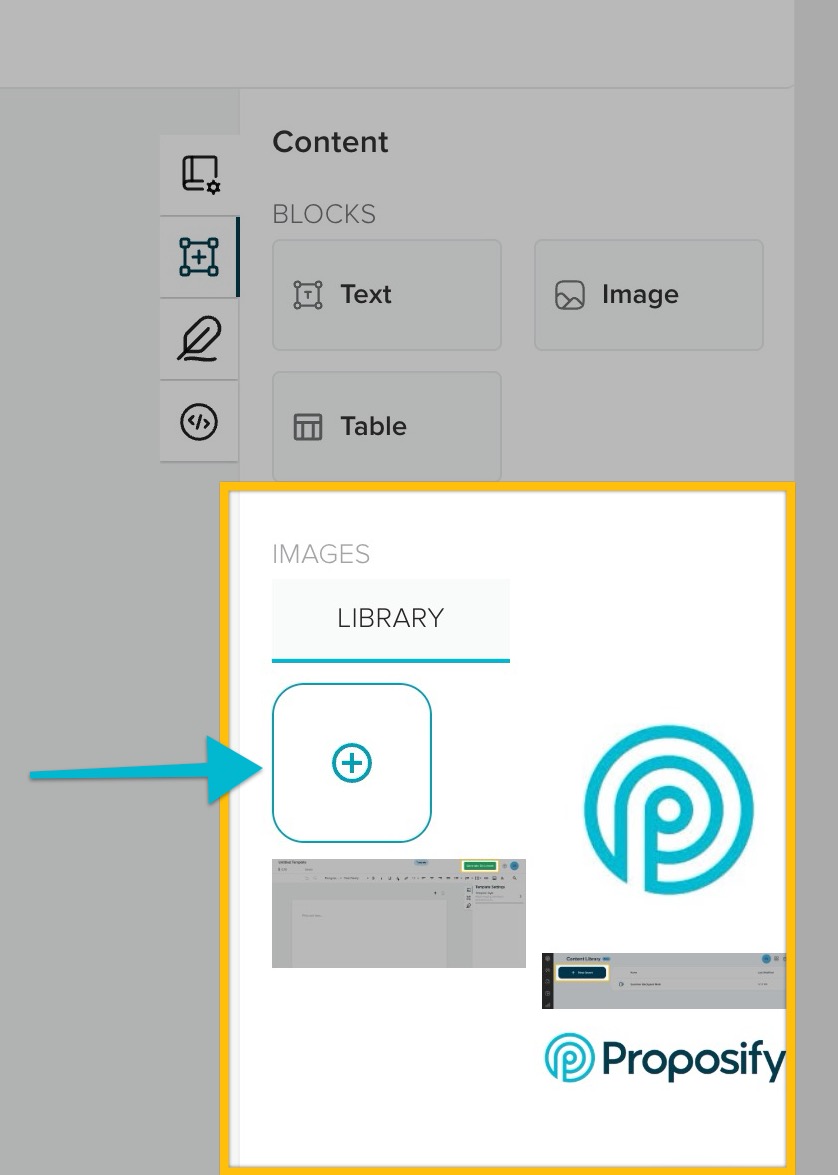Add a Table block
This screenshot has height=1175, width=838.
click(x=387, y=426)
